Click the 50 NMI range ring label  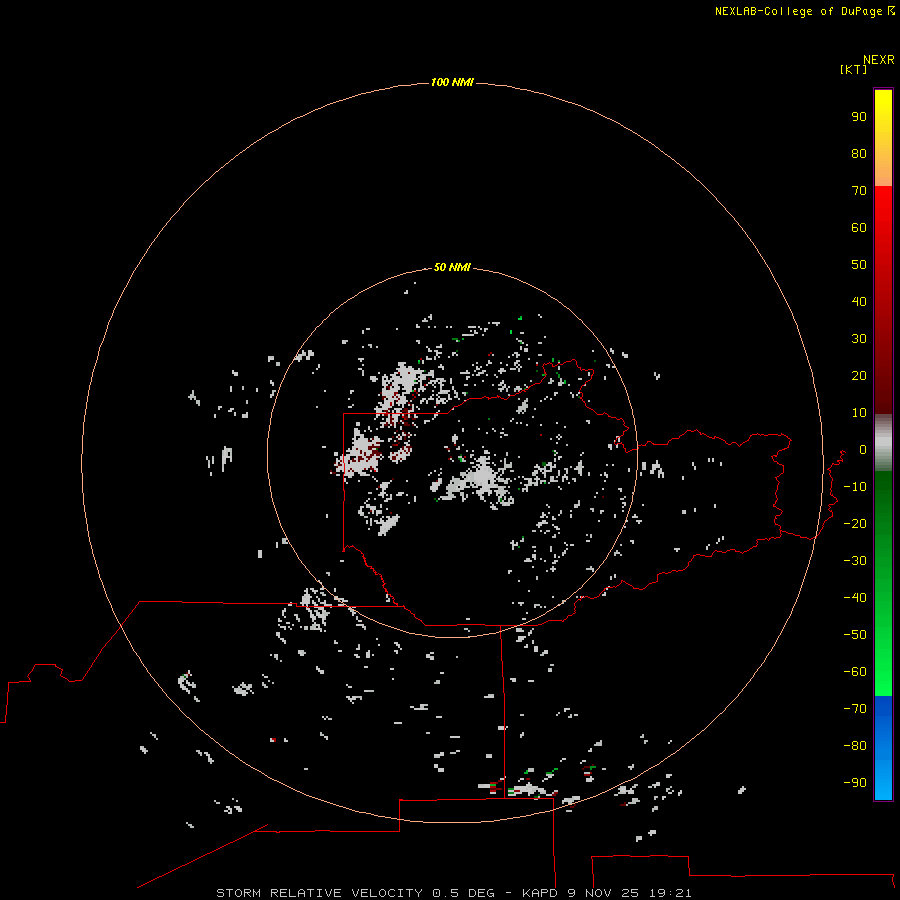(x=452, y=267)
